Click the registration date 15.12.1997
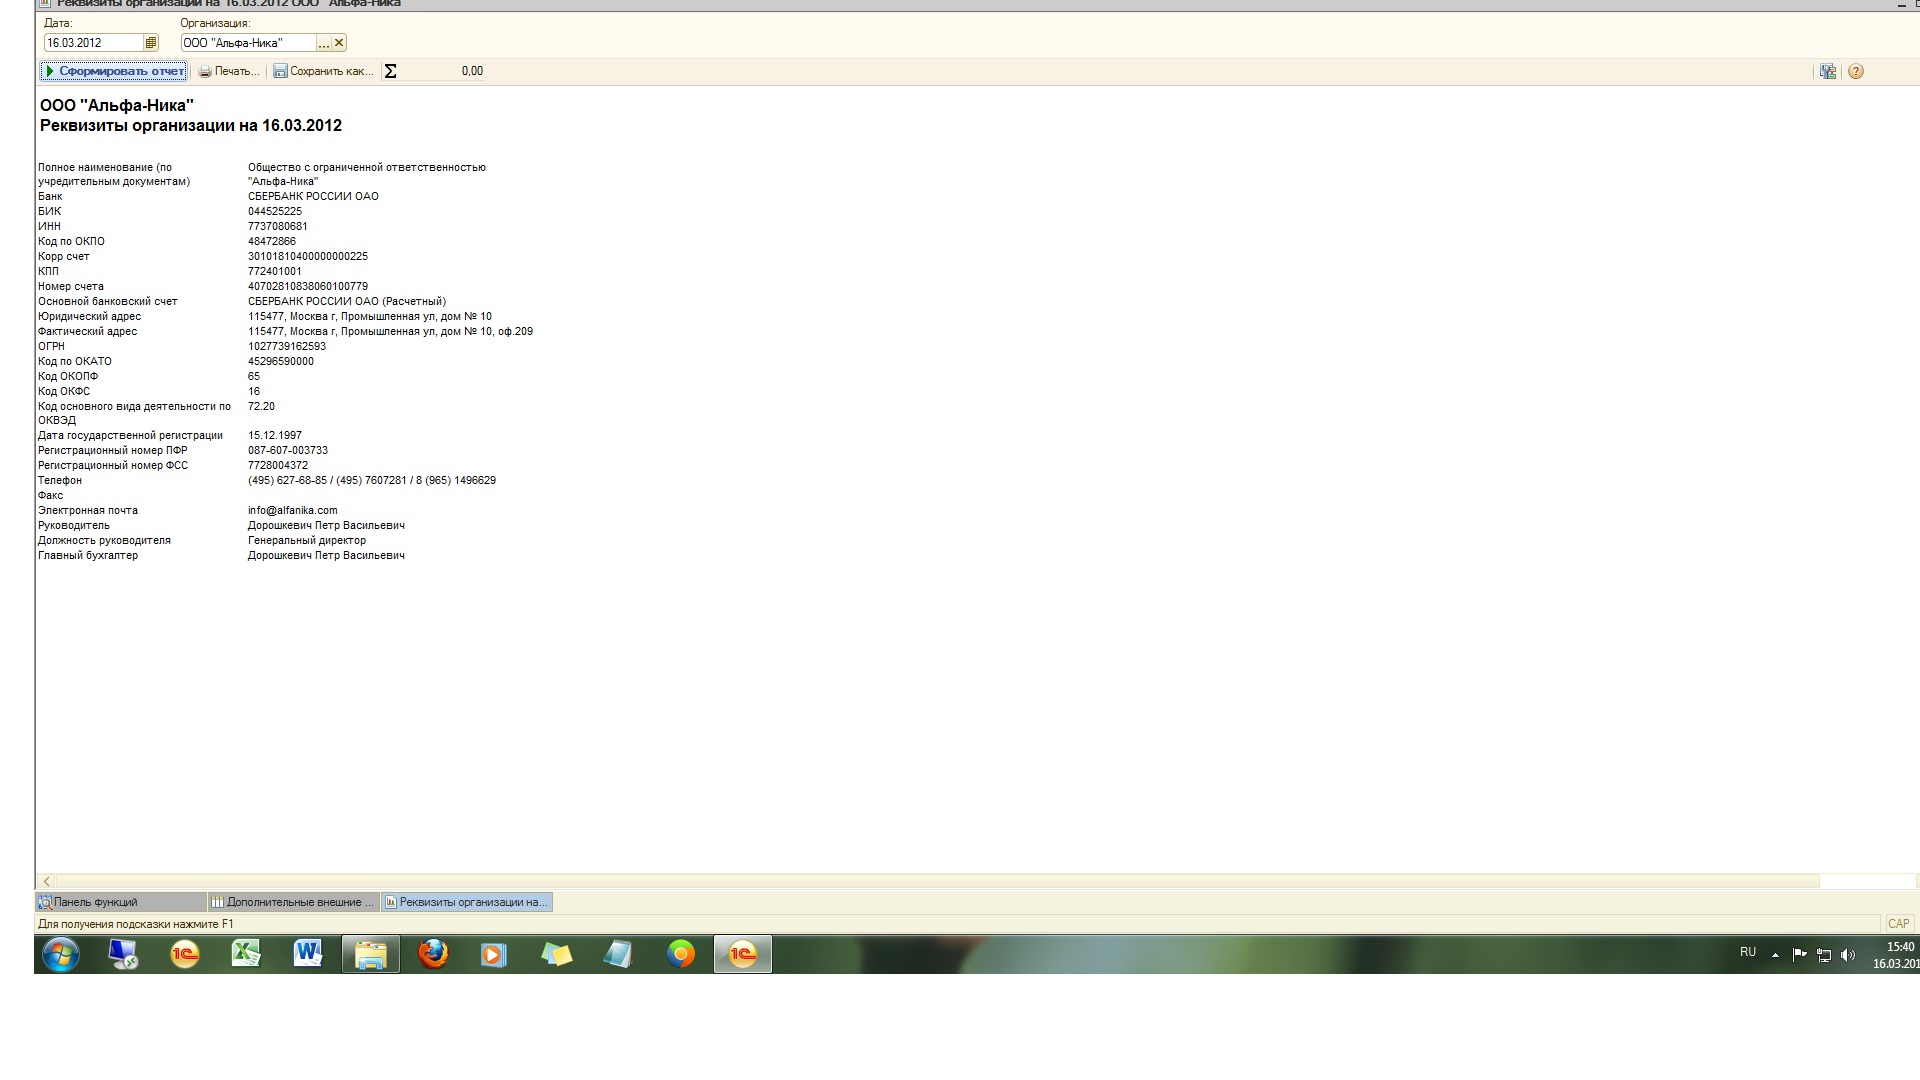Screen dimensions: 1920x1080 275,435
